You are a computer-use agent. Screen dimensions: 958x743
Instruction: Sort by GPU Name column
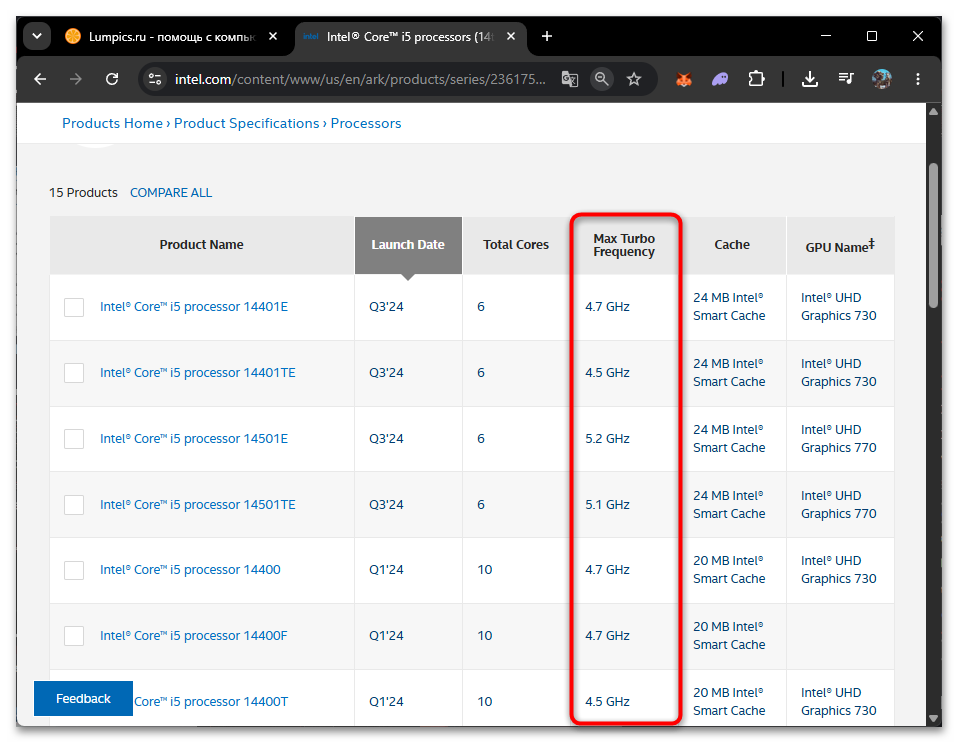click(x=840, y=246)
